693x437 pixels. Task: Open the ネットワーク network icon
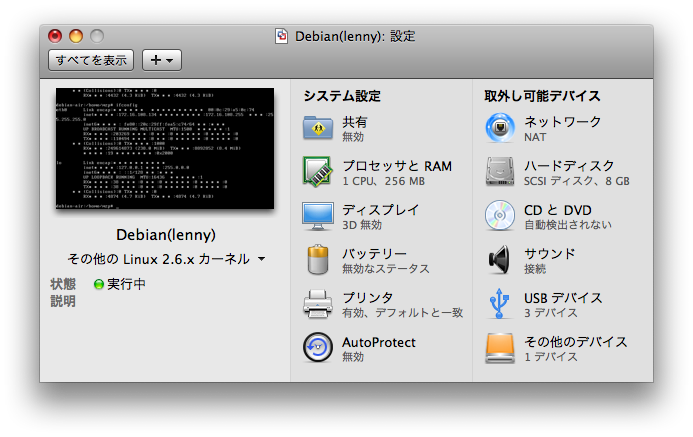point(500,128)
